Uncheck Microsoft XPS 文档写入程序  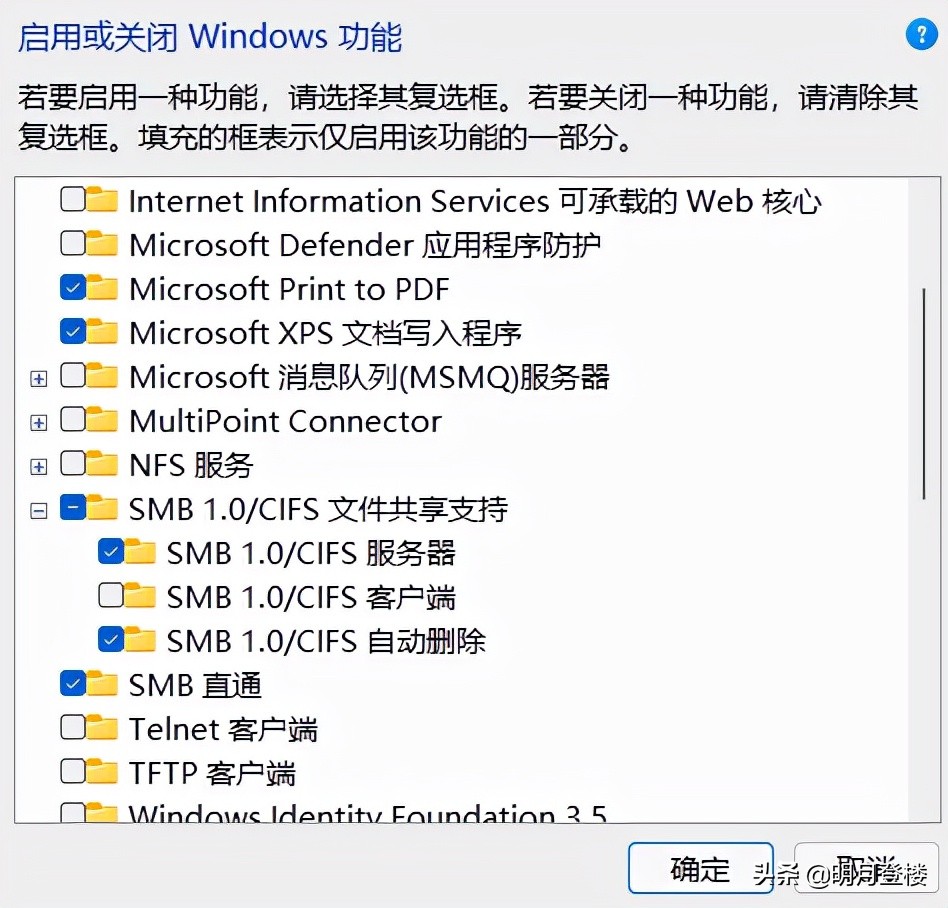point(72,332)
